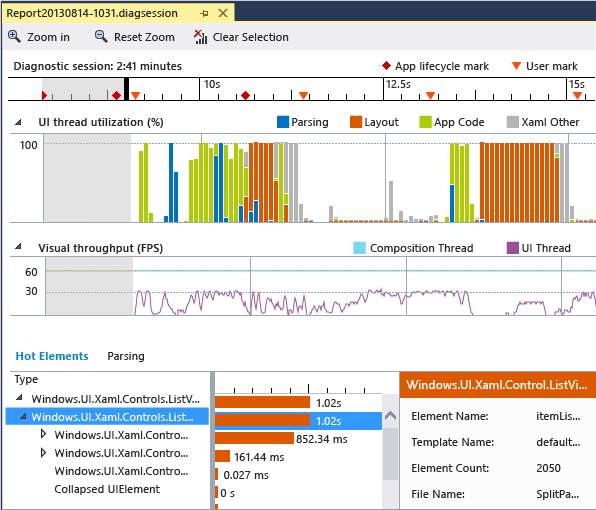Screen dimensions: 596x510
Task: Expand the first collapsed Windows.UI.Xaml.Contro... child
Action: 43,434
